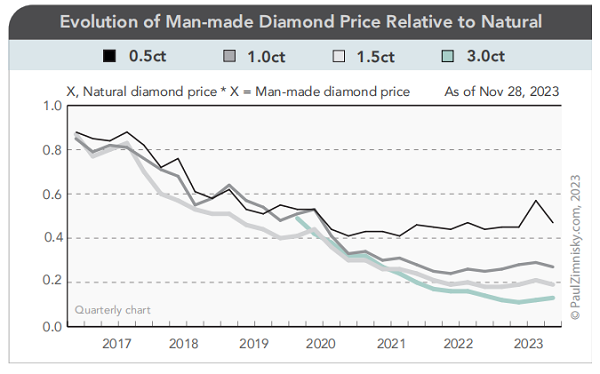This screenshot has height=374, width=600.
Task: Click the 1.0 y-axis value
Action: click(x=53, y=106)
